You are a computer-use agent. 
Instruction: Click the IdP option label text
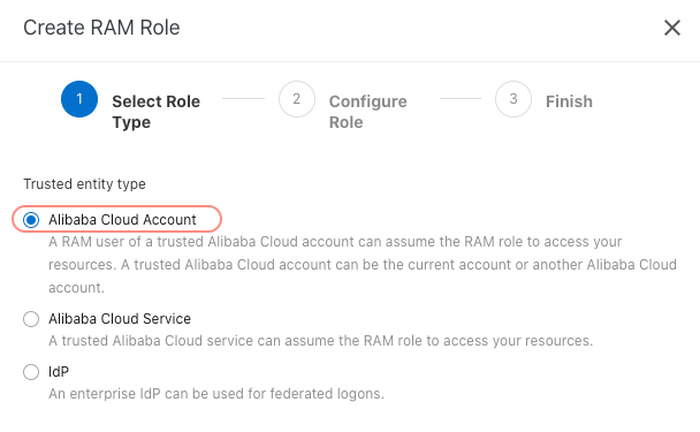58,372
